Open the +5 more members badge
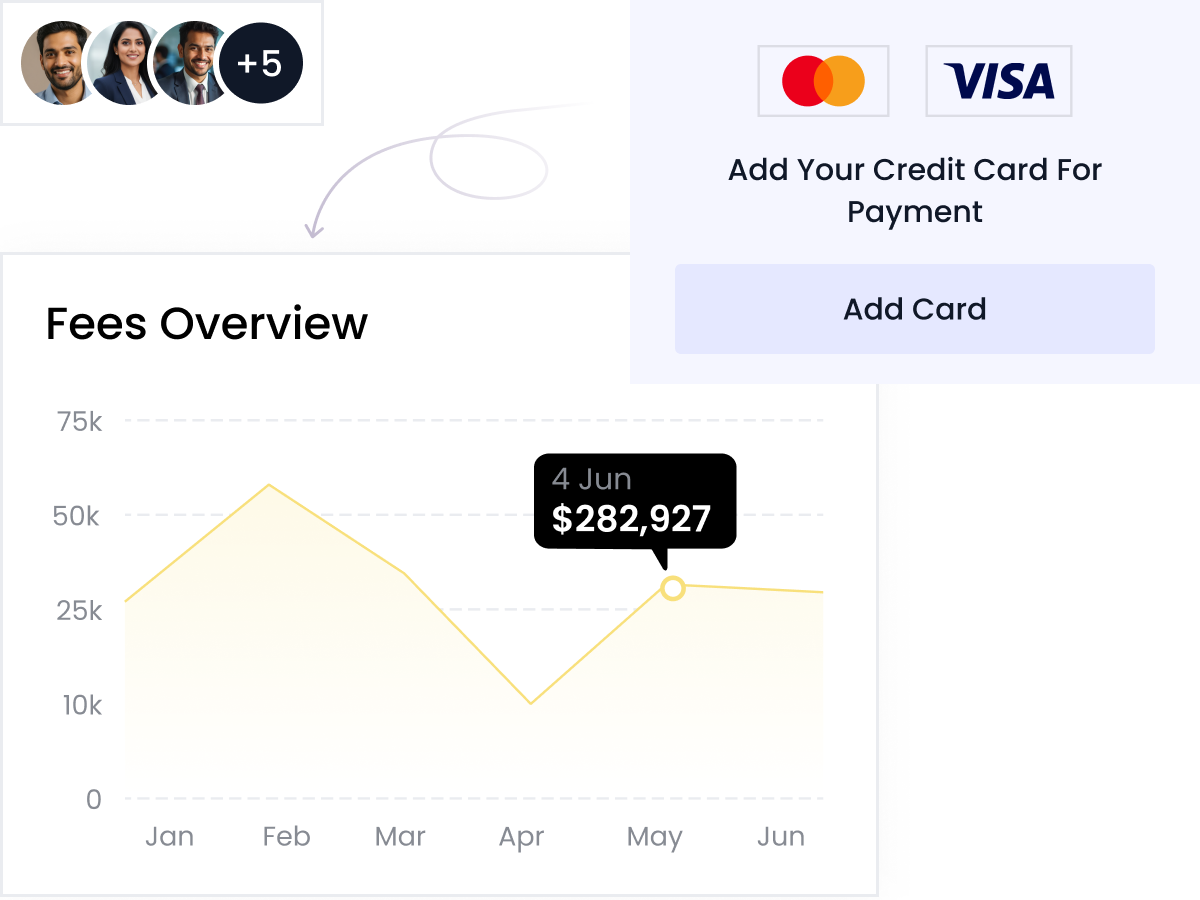The height and width of the screenshot is (900, 1200). (260, 64)
